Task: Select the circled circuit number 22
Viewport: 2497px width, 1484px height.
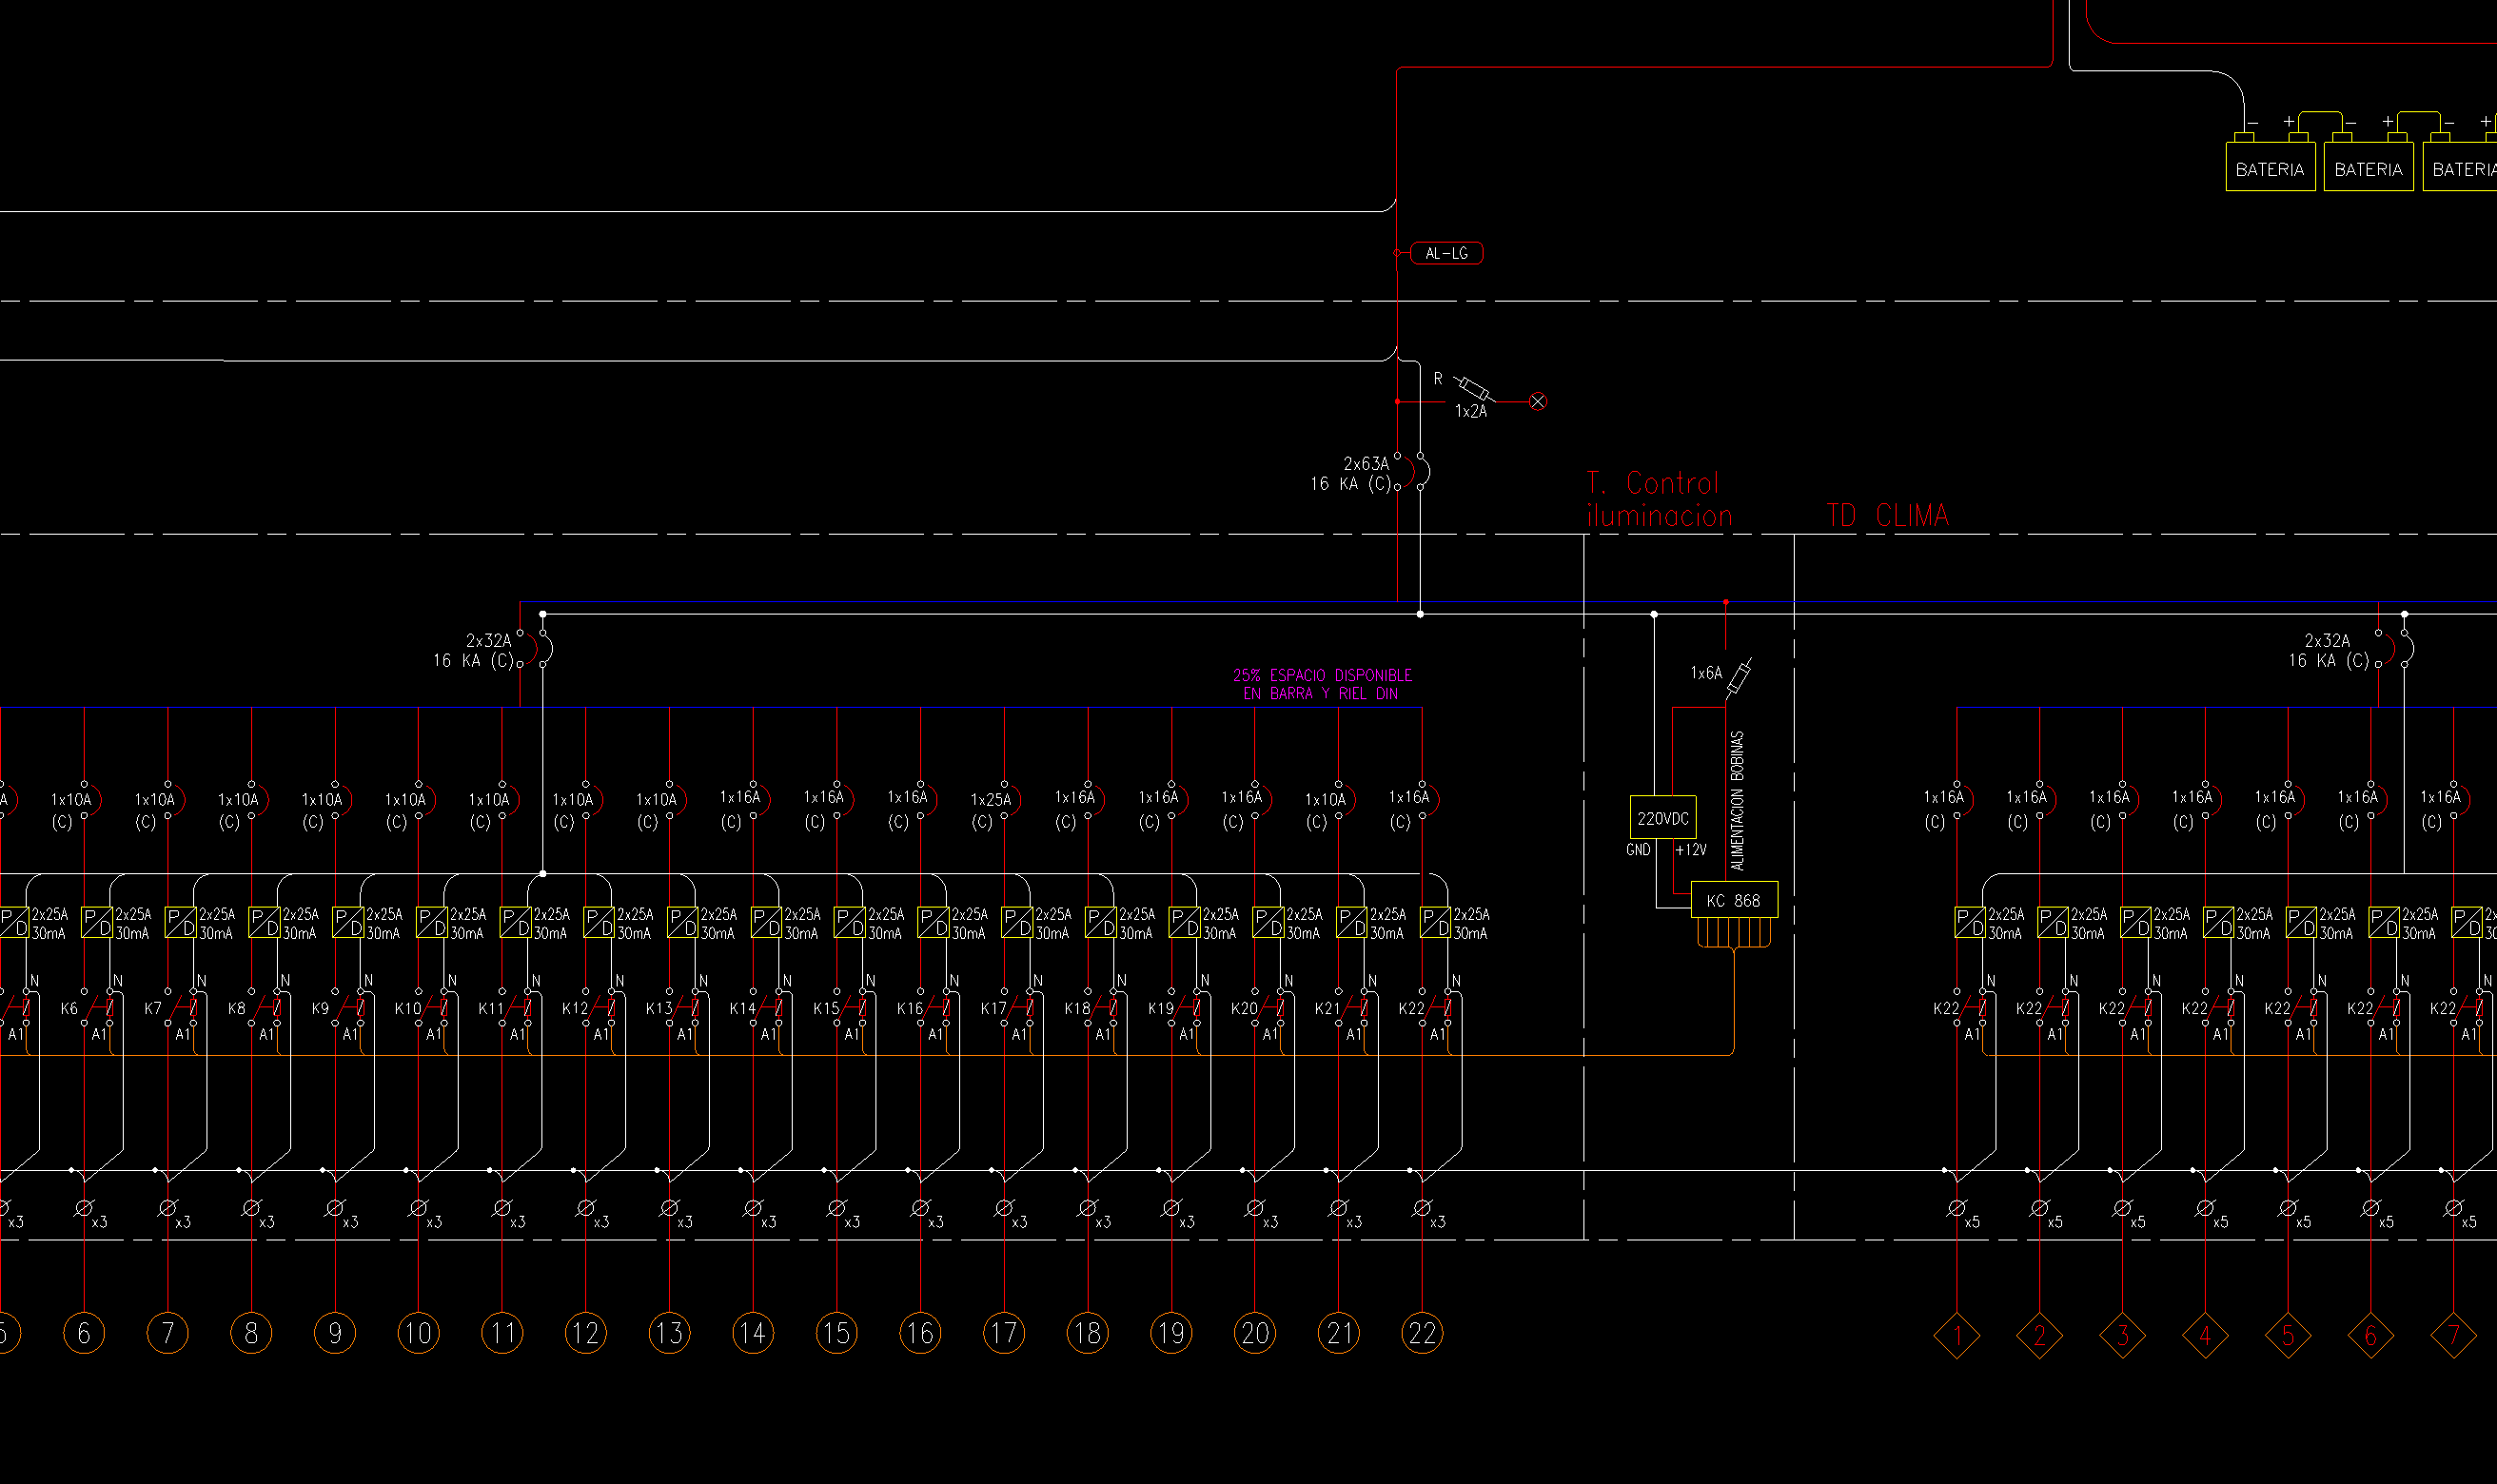Action: coord(1422,1333)
